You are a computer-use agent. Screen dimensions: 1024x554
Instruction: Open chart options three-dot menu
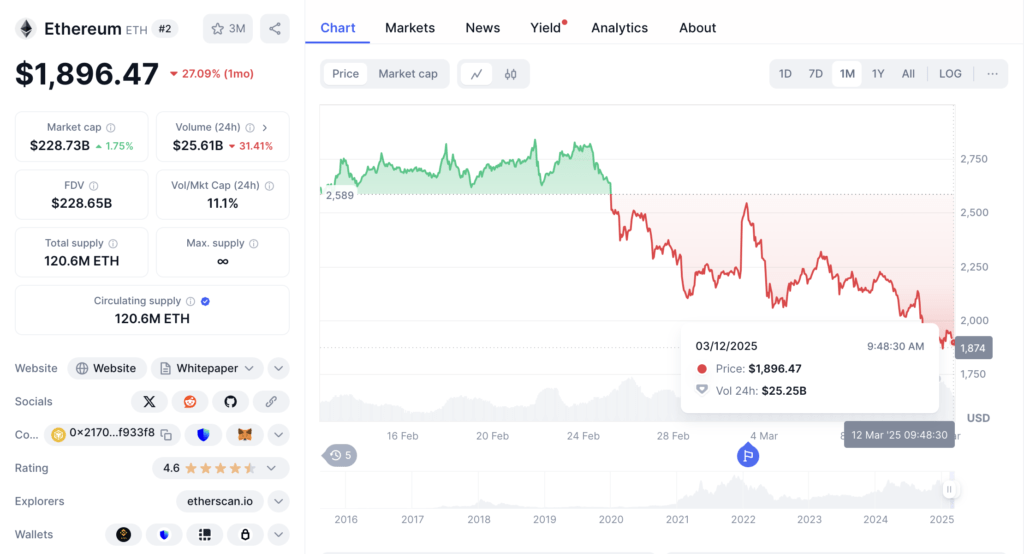coord(992,74)
